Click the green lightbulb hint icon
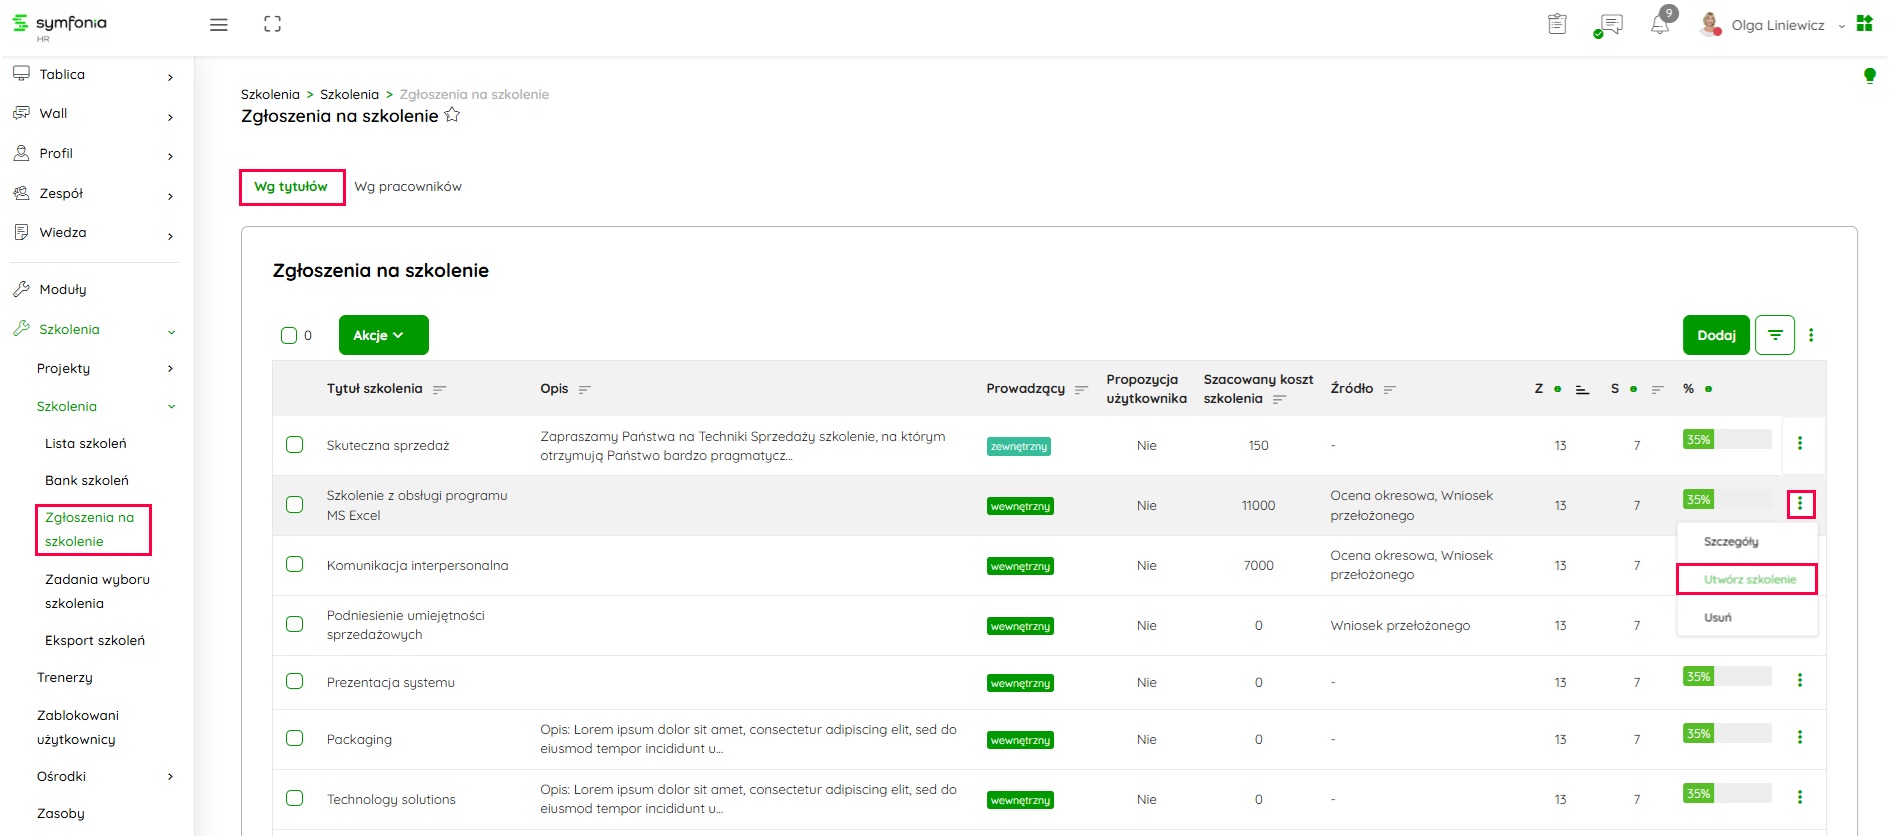This screenshot has width=1890, height=836. pyautogui.click(x=1869, y=76)
